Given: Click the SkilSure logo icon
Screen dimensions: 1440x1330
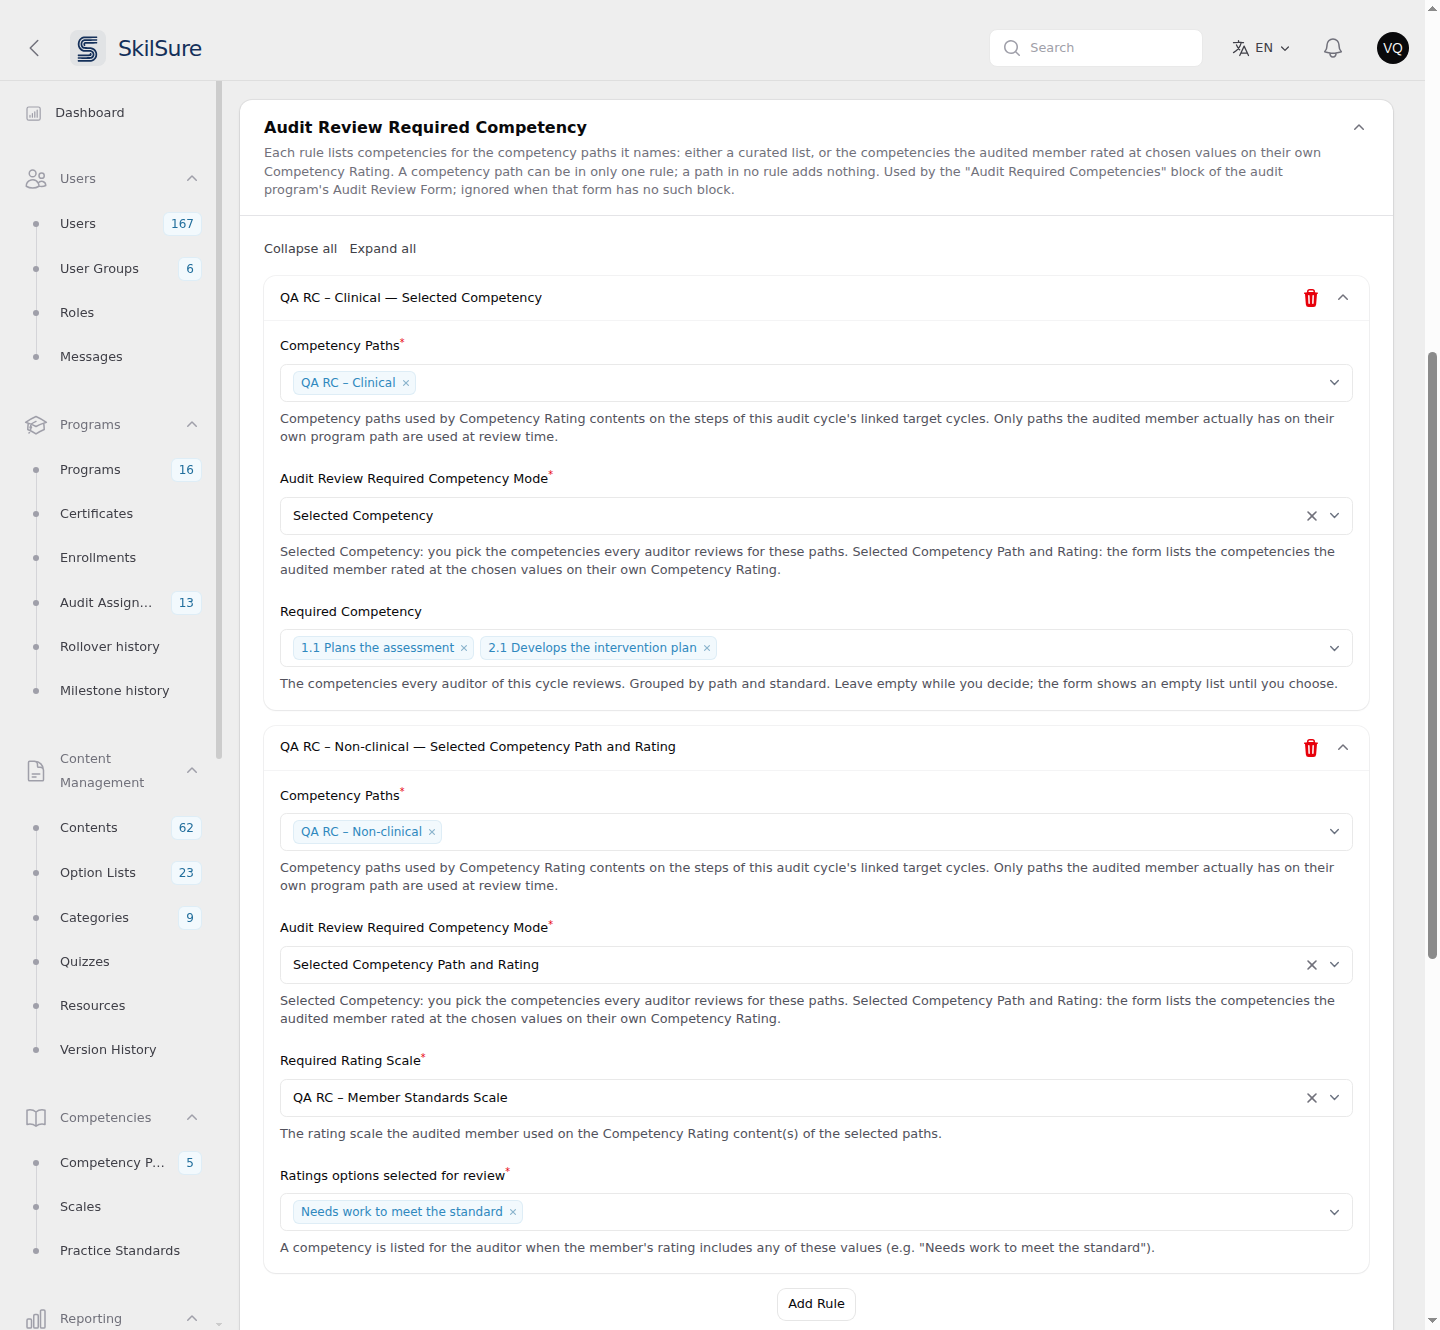Looking at the screenshot, I should [x=88, y=48].
